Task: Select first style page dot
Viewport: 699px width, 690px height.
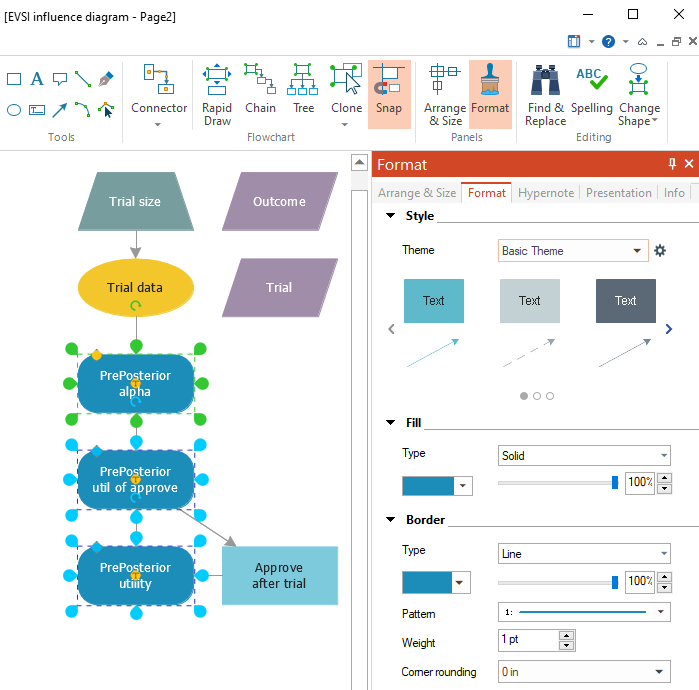Action: [x=524, y=396]
